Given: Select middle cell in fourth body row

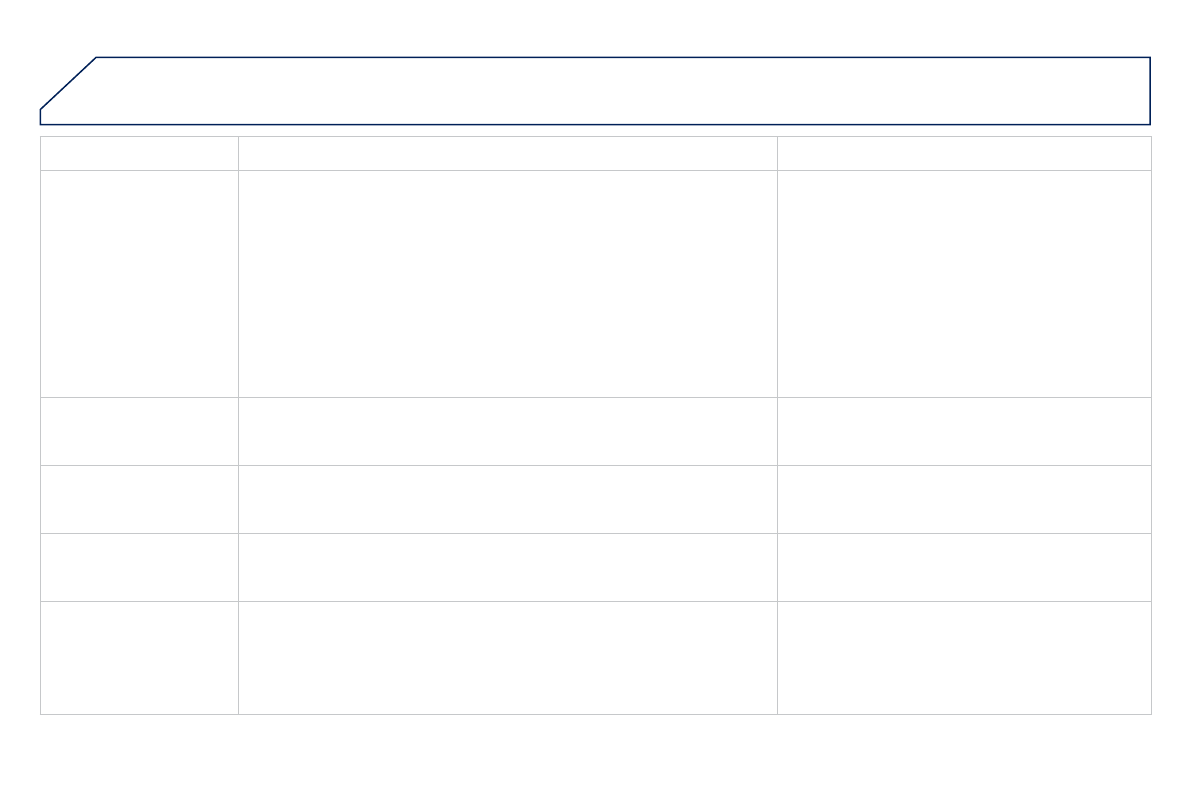Looking at the screenshot, I should pyautogui.click(x=507, y=567).
